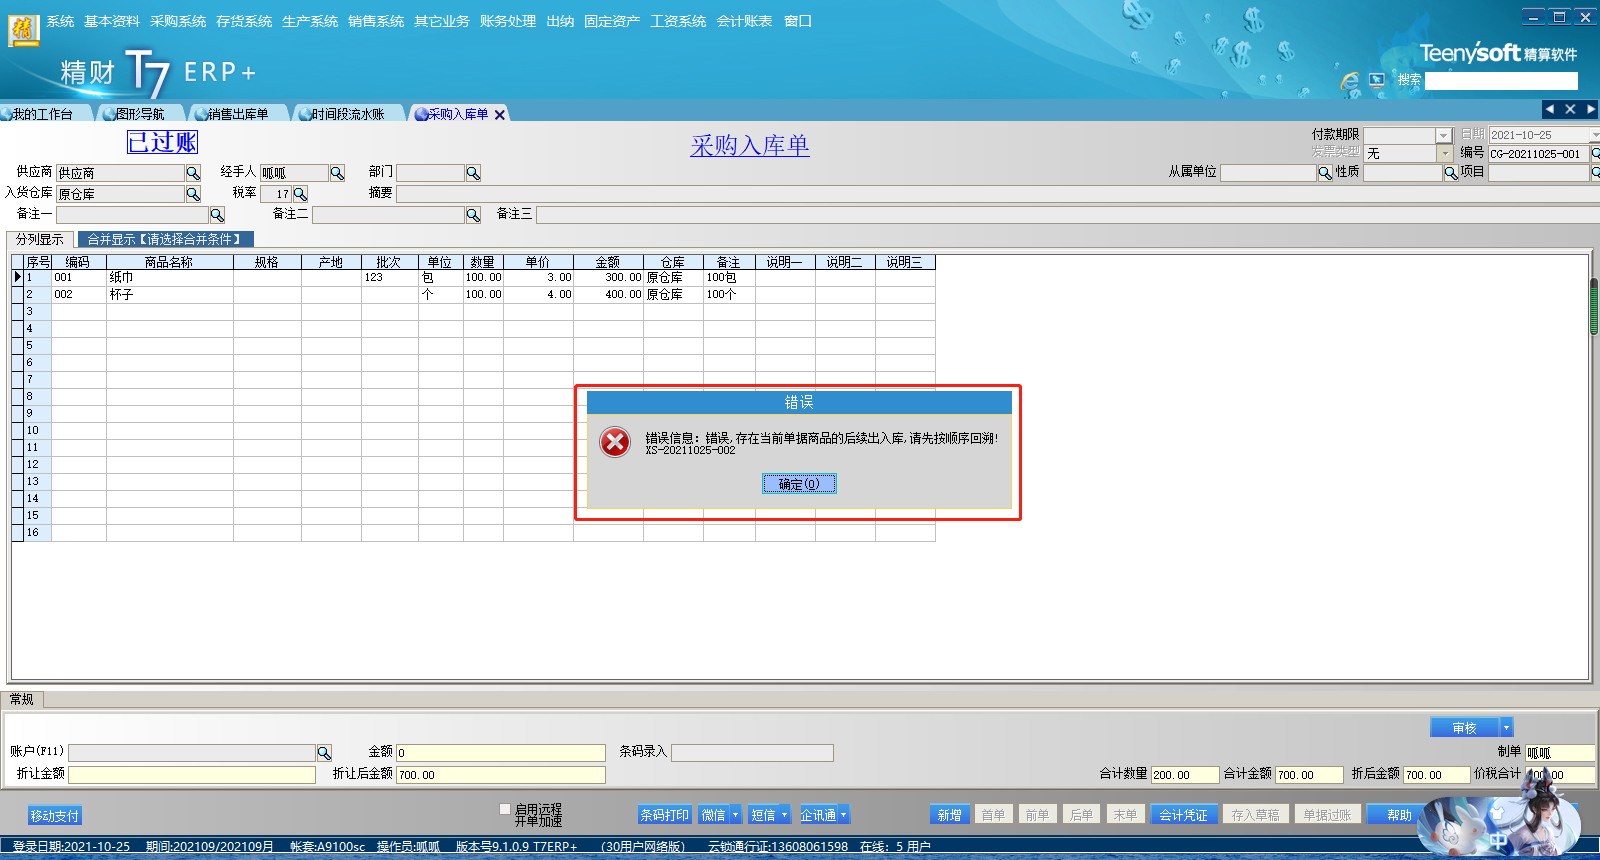Click the 从属单位 lookup magnifier
Viewport: 1600px width, 860px height.
click(x=1325, y=173)
